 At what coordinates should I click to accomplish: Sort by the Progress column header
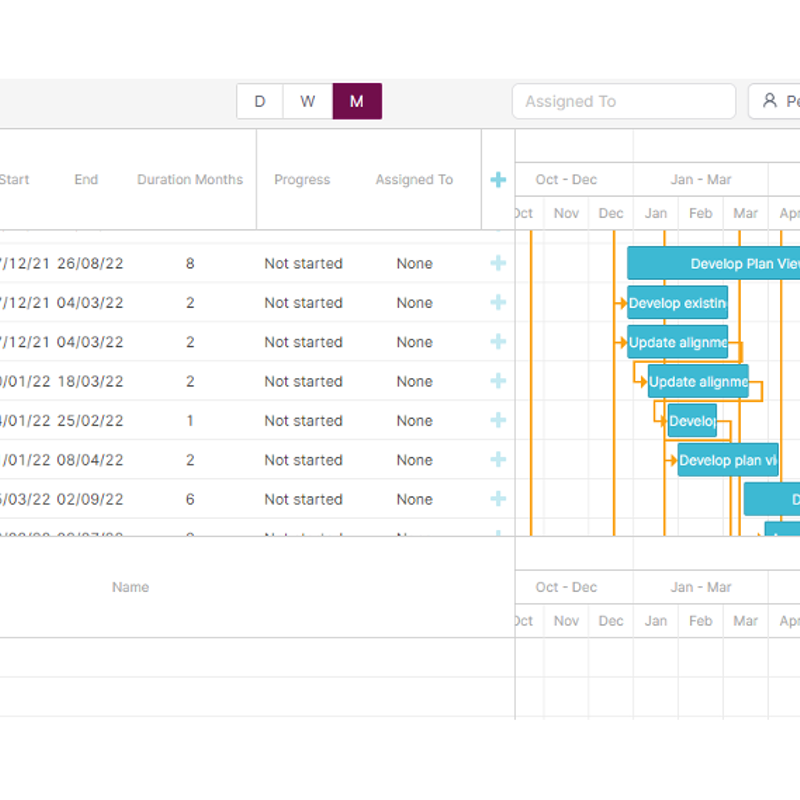click(302, 180)
